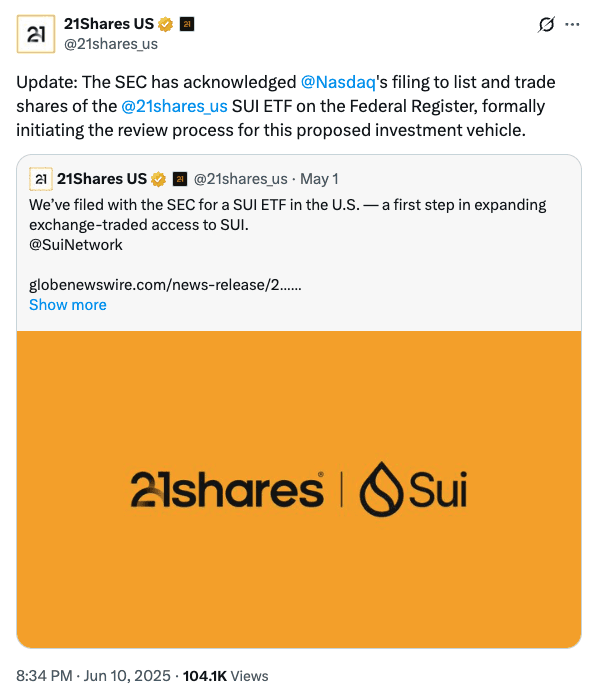Screen dimensions: 594x699
Task: Click the @21shares_us handle under header name
Action: click(x=111, y=44)
